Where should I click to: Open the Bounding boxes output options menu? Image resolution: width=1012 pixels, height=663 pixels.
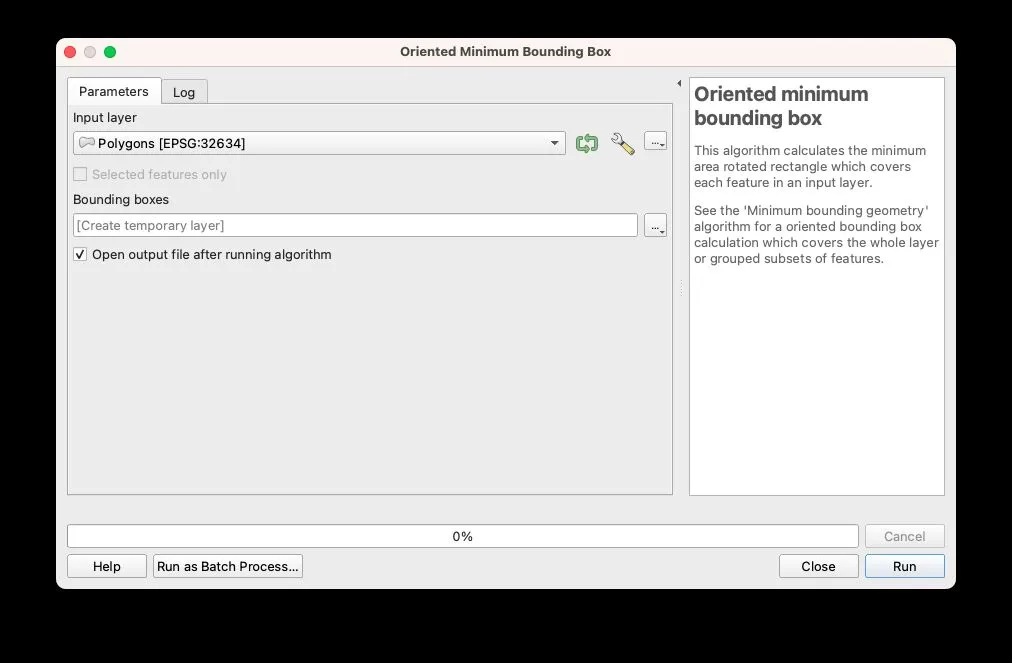[x=655, y=226]
